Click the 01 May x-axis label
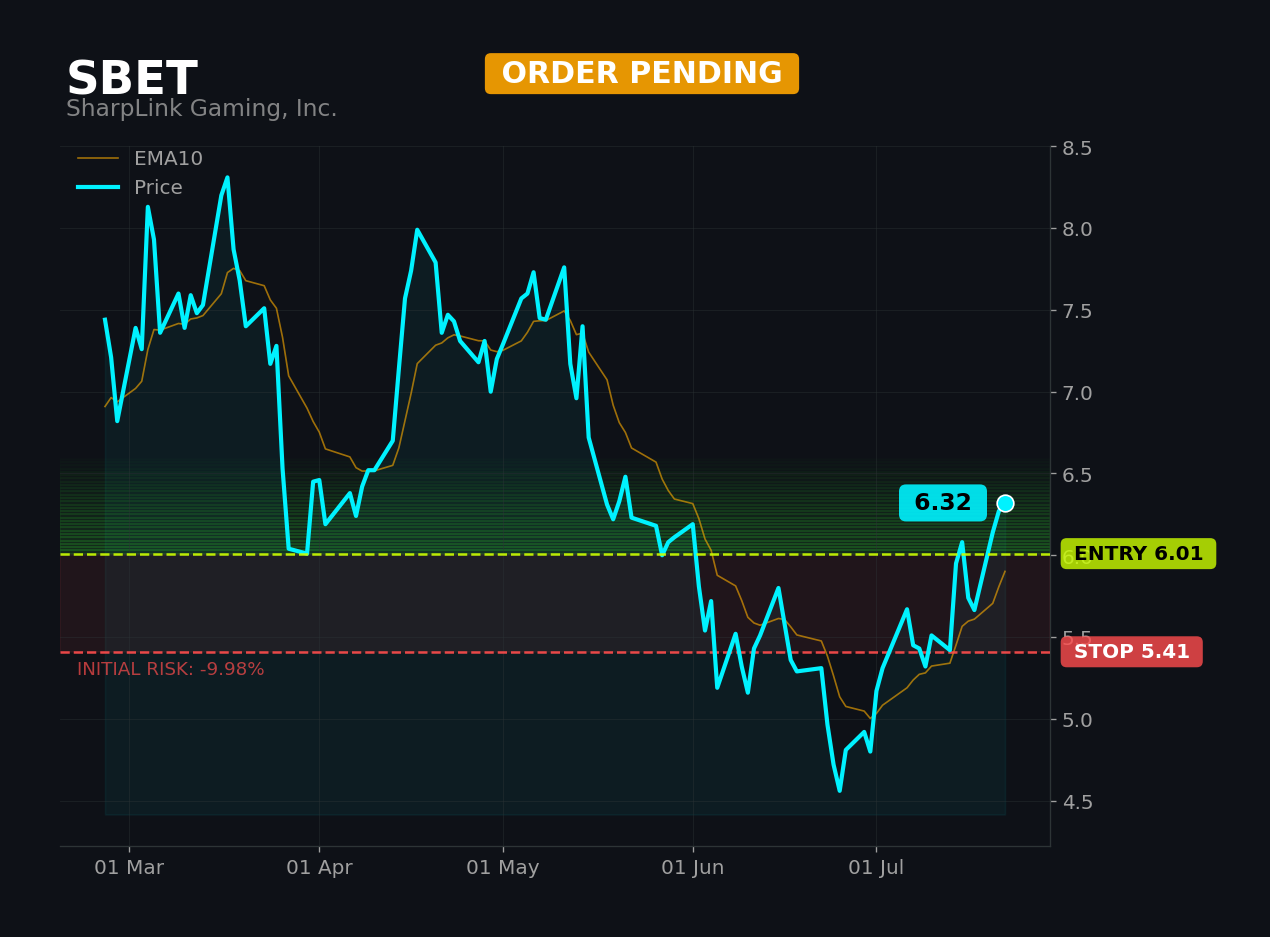The height and width of the screenshot is (937, 1270). pos(503,868)
